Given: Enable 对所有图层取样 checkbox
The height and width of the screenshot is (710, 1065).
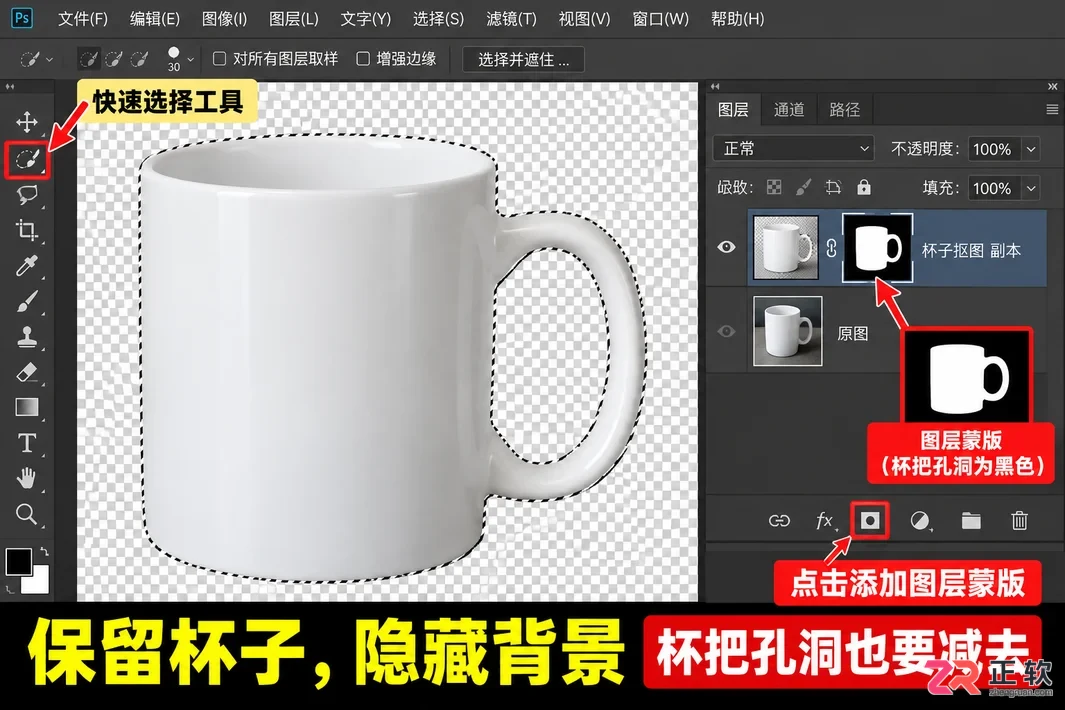Looking at the screenshot, I should [219, 59].
